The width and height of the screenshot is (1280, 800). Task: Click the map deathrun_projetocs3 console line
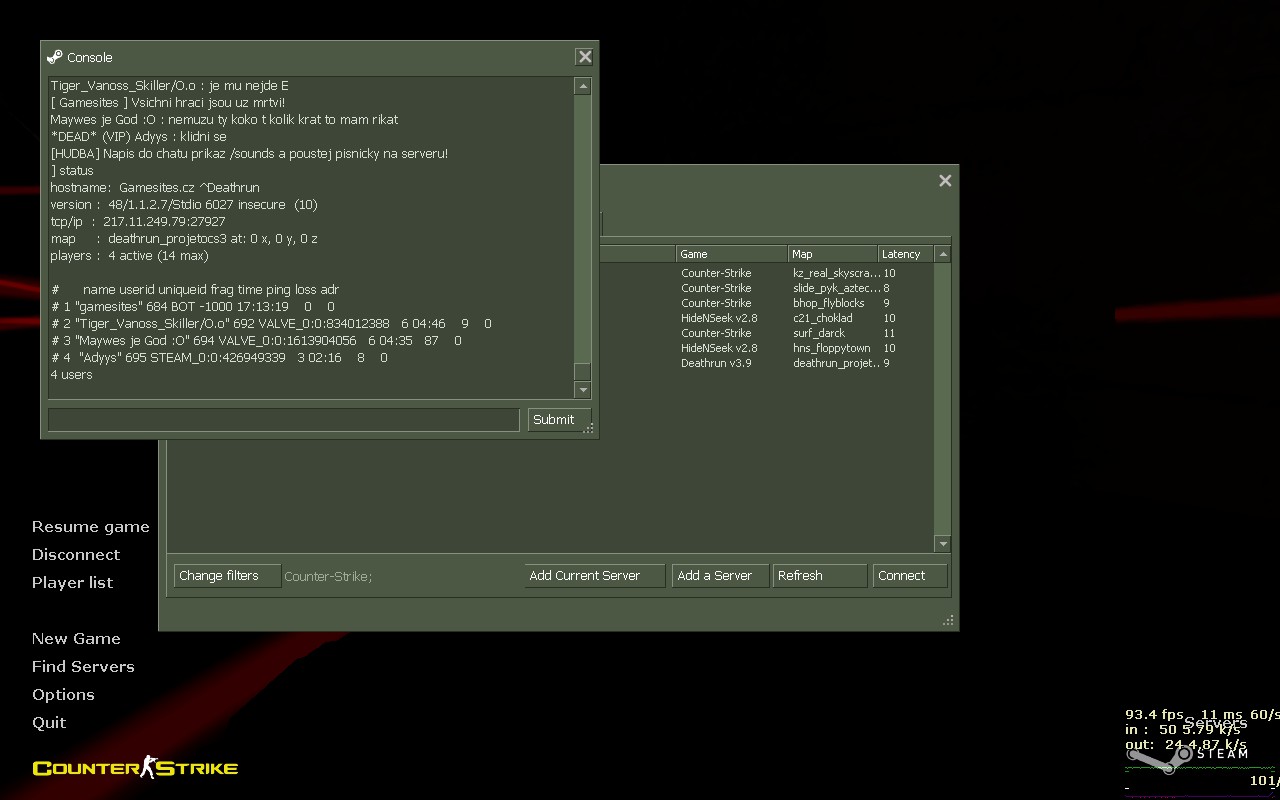click(x=184, y=239)
